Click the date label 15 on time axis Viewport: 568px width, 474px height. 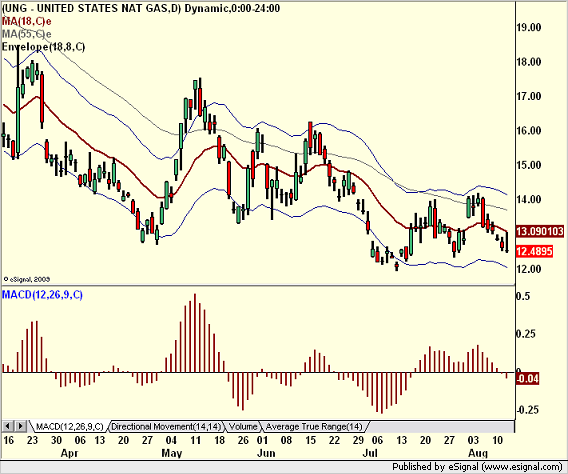(x=310, y=440)
